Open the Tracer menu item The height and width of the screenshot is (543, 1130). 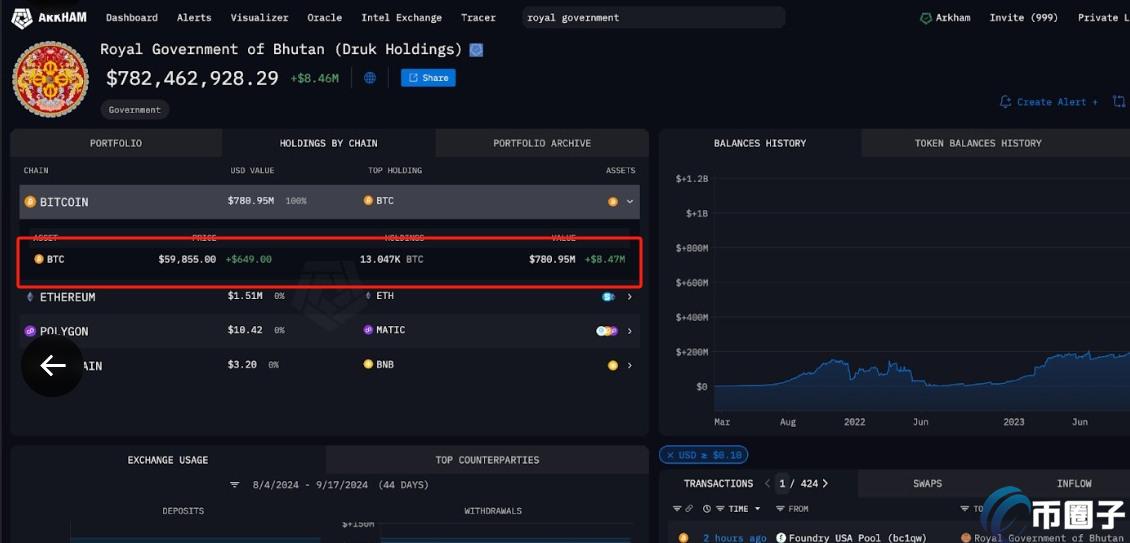(478, 17)
